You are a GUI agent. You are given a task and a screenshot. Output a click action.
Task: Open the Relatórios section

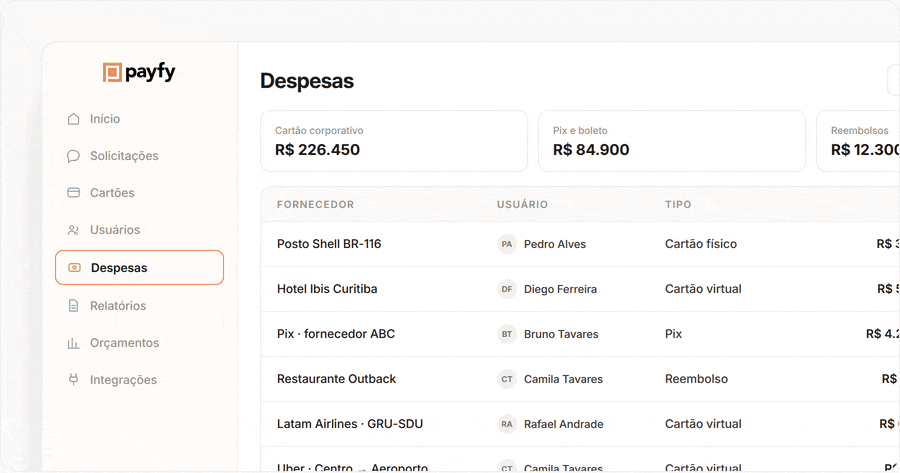click(139, 306)
